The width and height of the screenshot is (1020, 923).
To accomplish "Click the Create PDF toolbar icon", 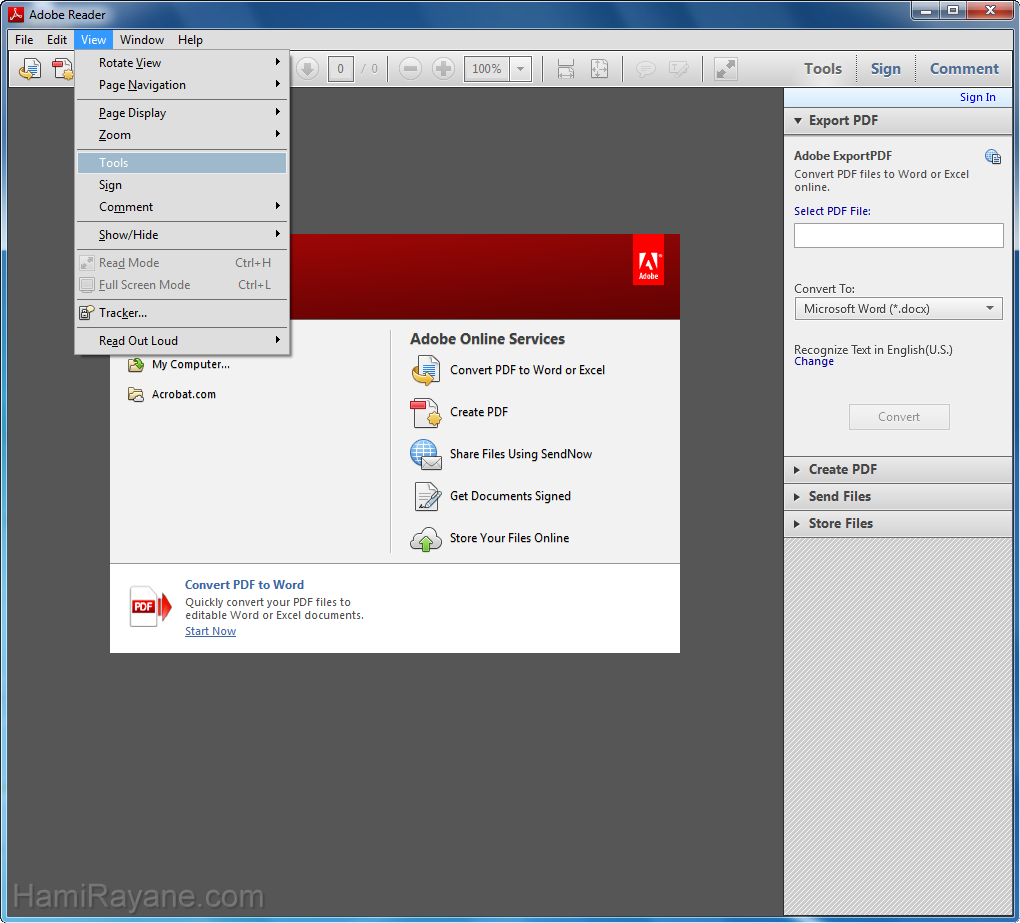I will [63, 68].
